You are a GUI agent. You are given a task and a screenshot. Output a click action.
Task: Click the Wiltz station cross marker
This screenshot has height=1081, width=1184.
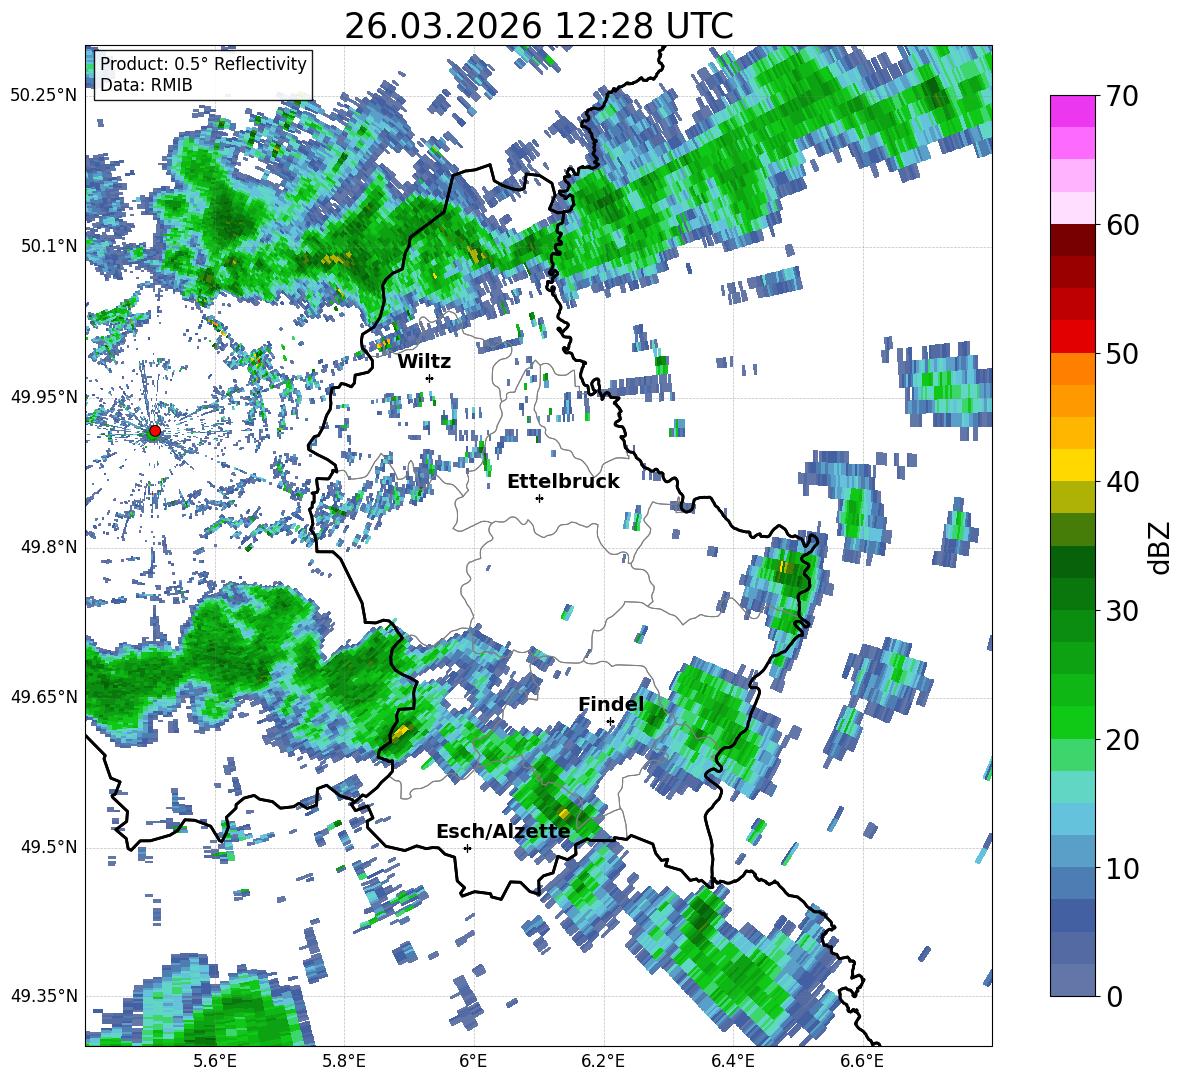430,378
